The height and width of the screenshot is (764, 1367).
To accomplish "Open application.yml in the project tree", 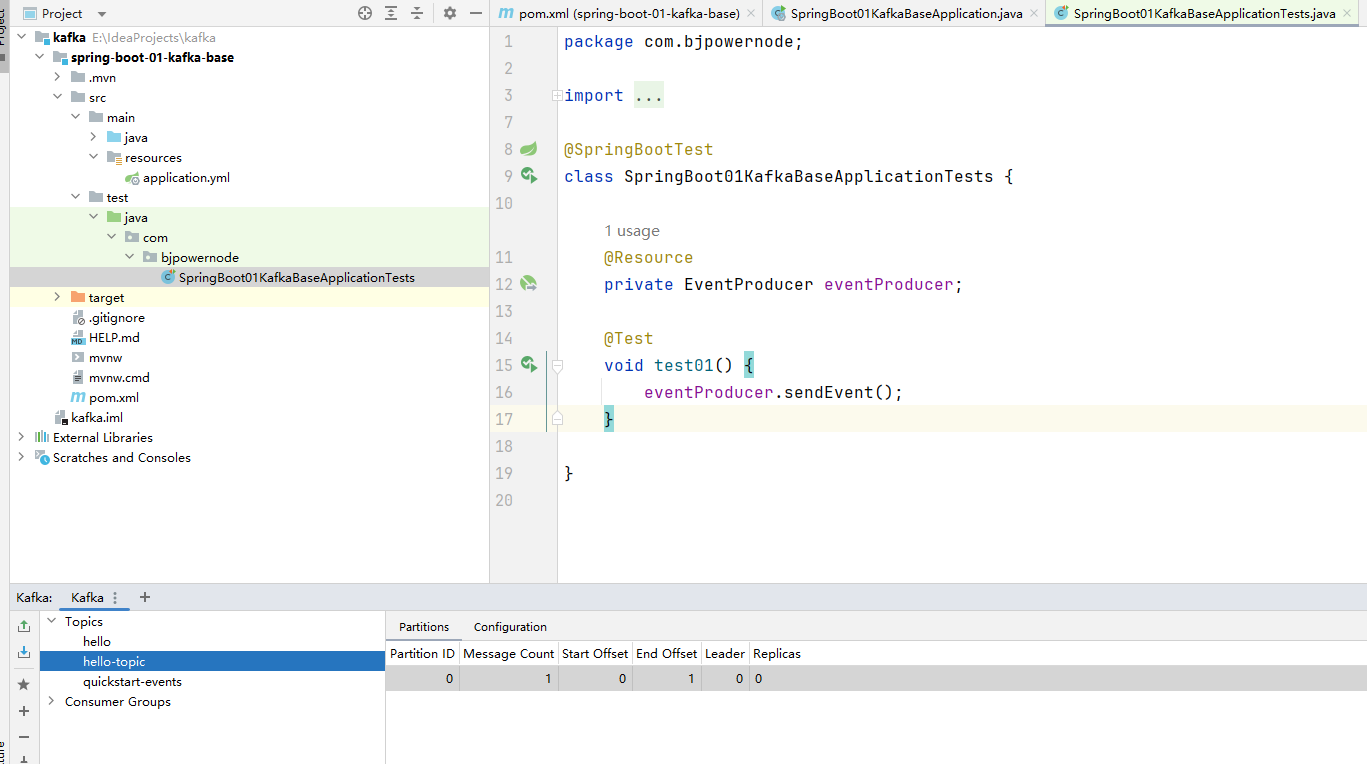I will coord(186,177).
